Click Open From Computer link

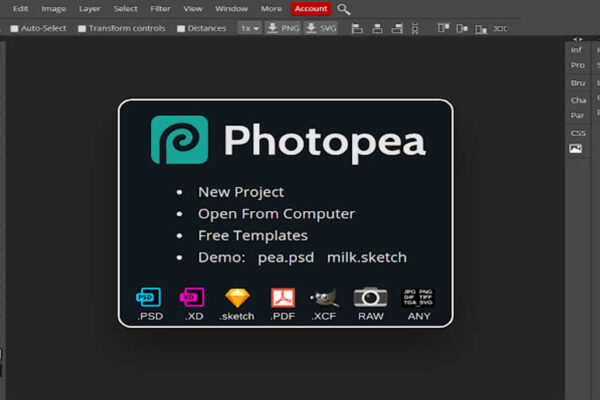pos(277,214)
